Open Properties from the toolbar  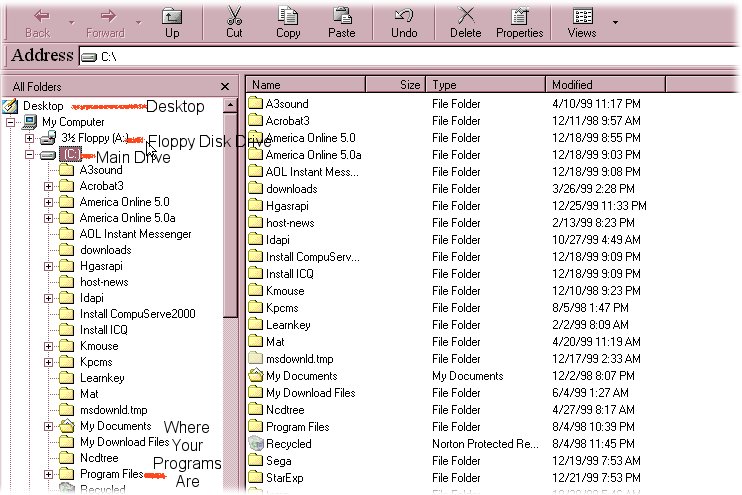click(x=520, y=24)
